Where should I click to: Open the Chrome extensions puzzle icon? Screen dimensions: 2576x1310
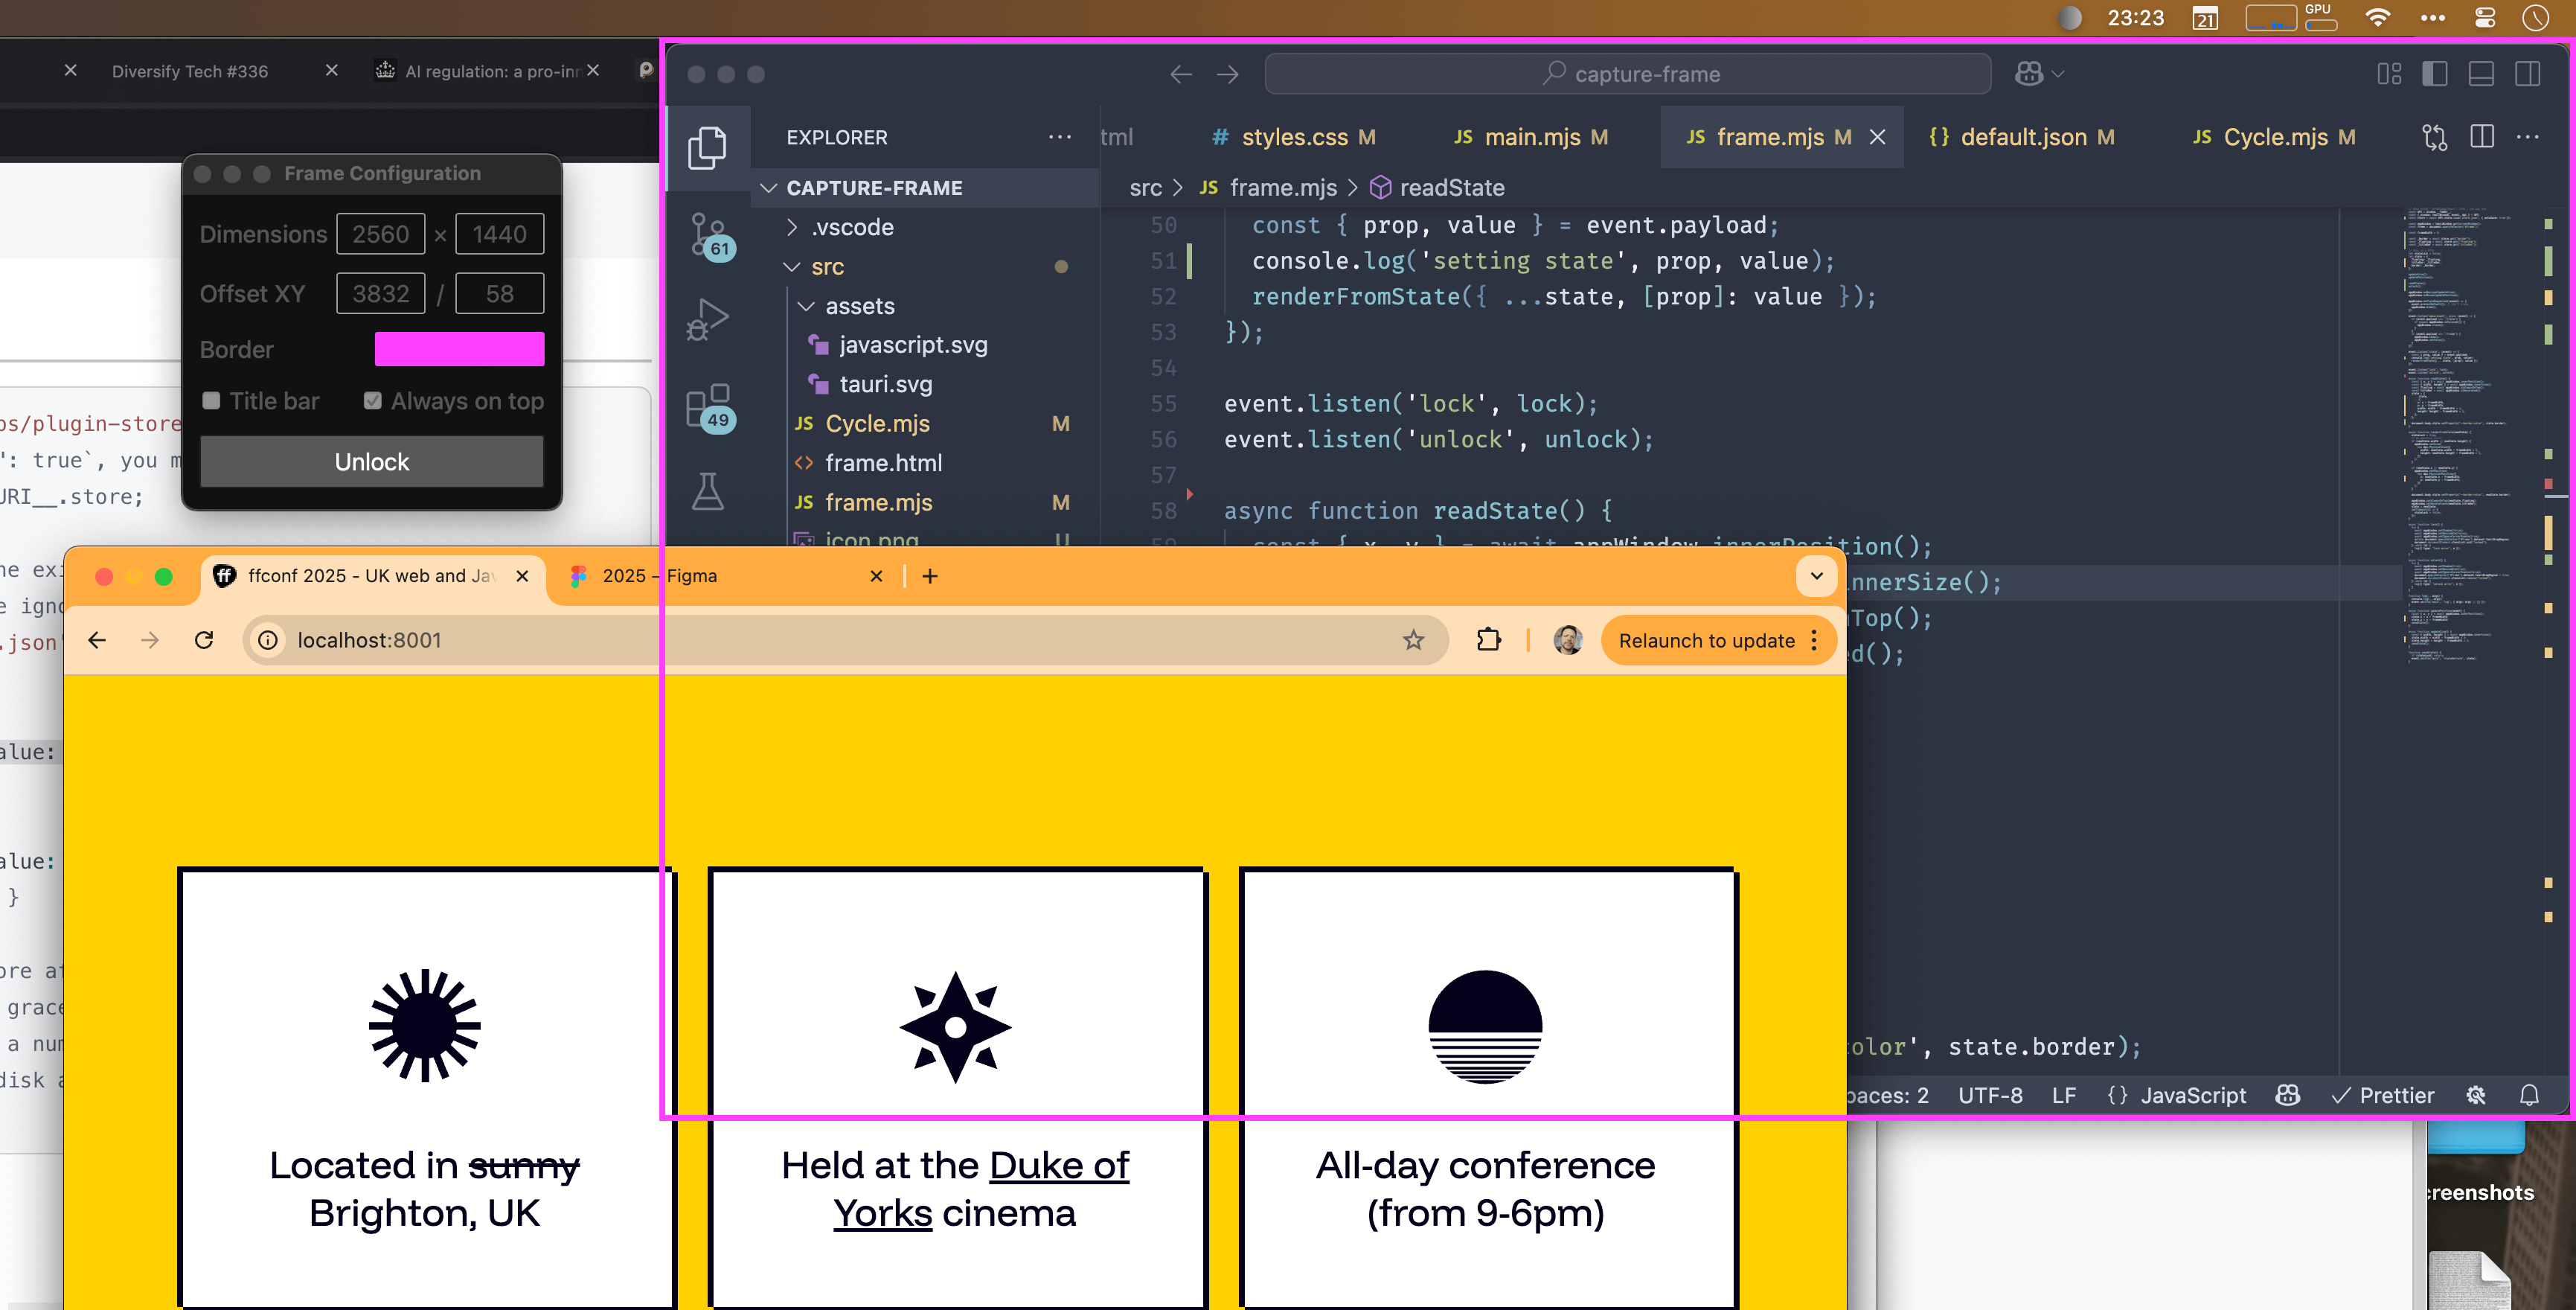(x=1488, y=640)
